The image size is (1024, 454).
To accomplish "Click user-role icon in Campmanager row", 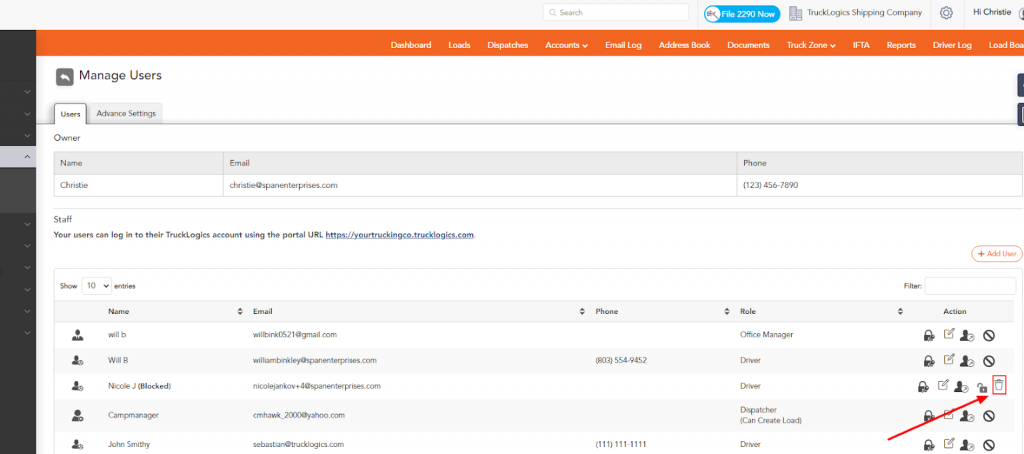I will tap(967, 415).
